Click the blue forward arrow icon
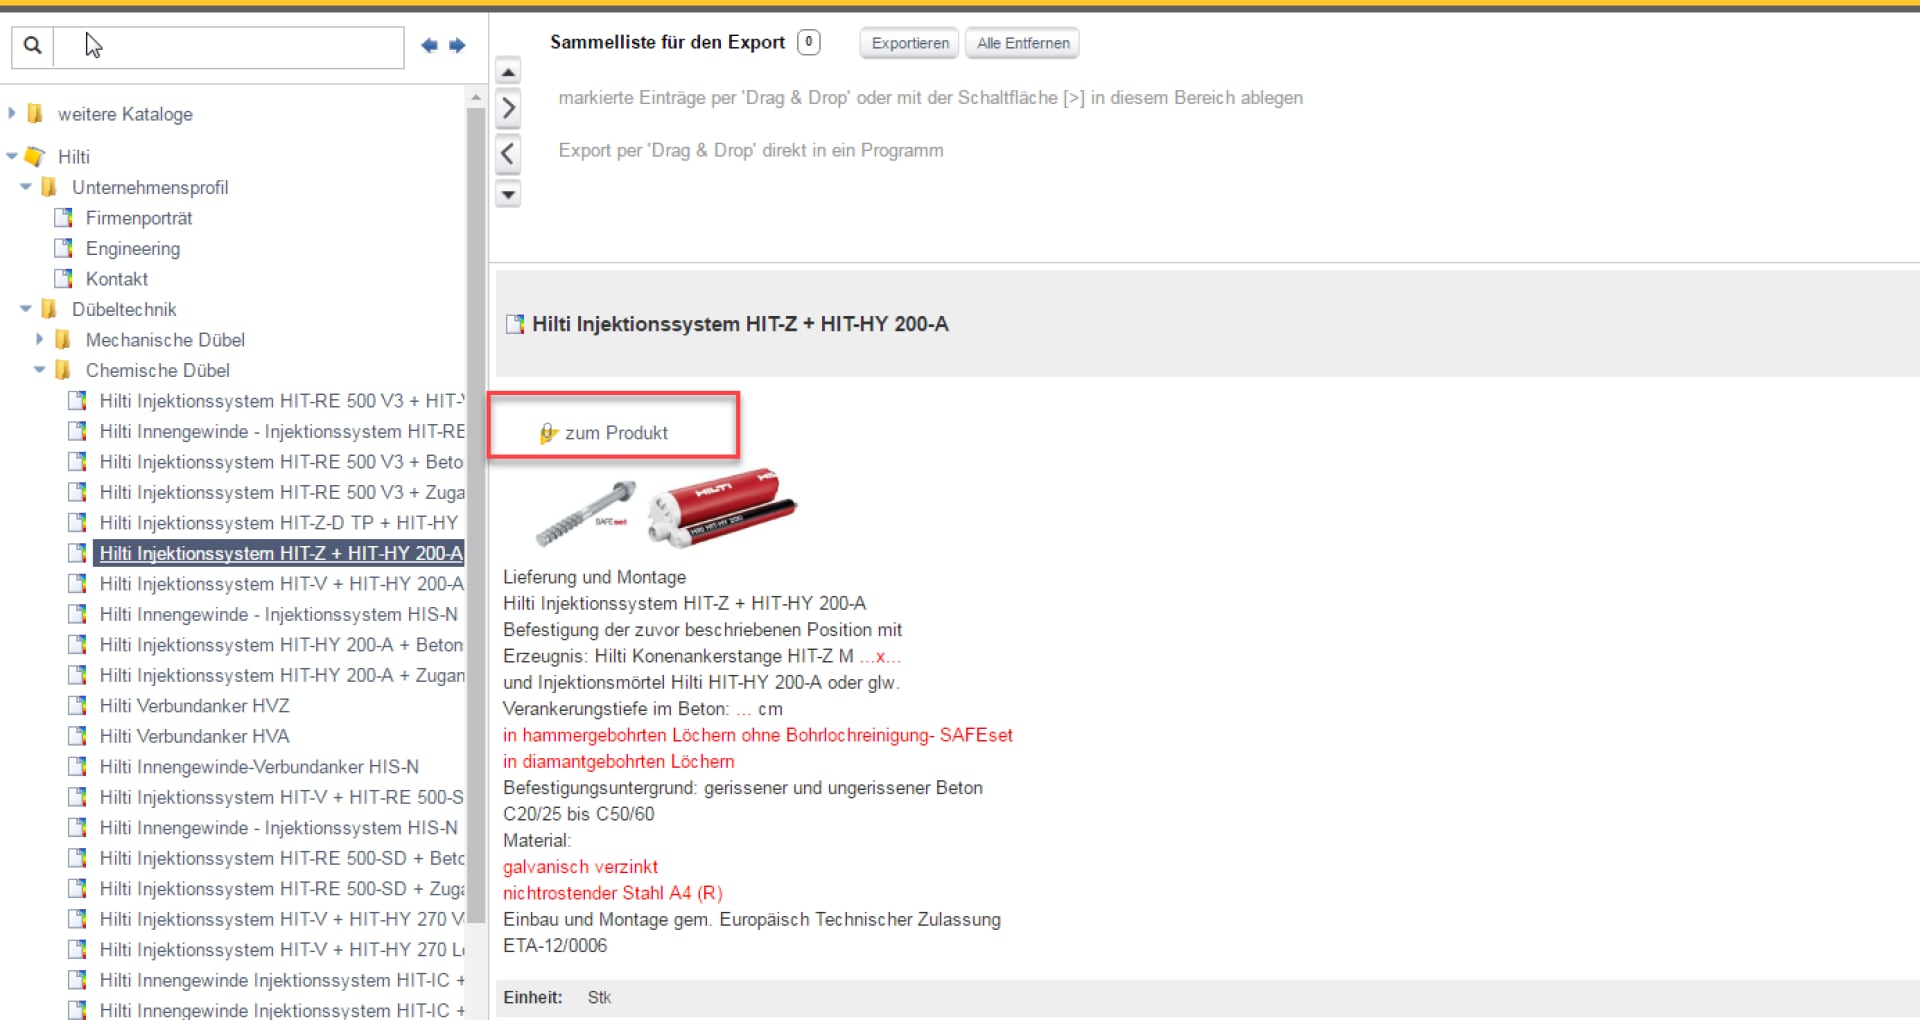This screenshot has width=1920, height=1020. [457, 45]
